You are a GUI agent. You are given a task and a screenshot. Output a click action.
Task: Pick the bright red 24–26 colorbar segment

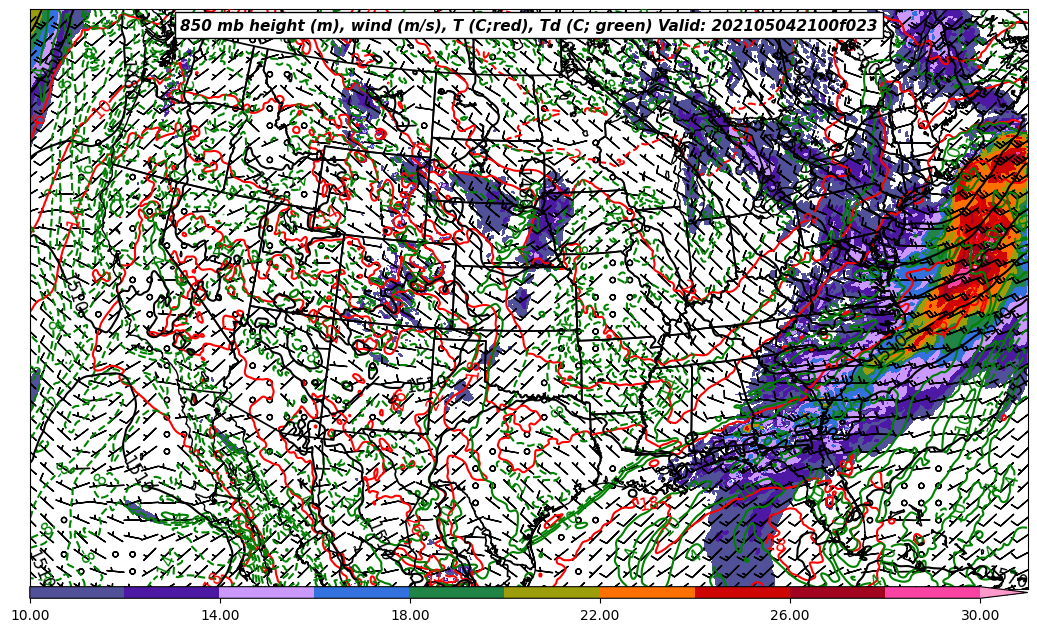tap(742, 592)
